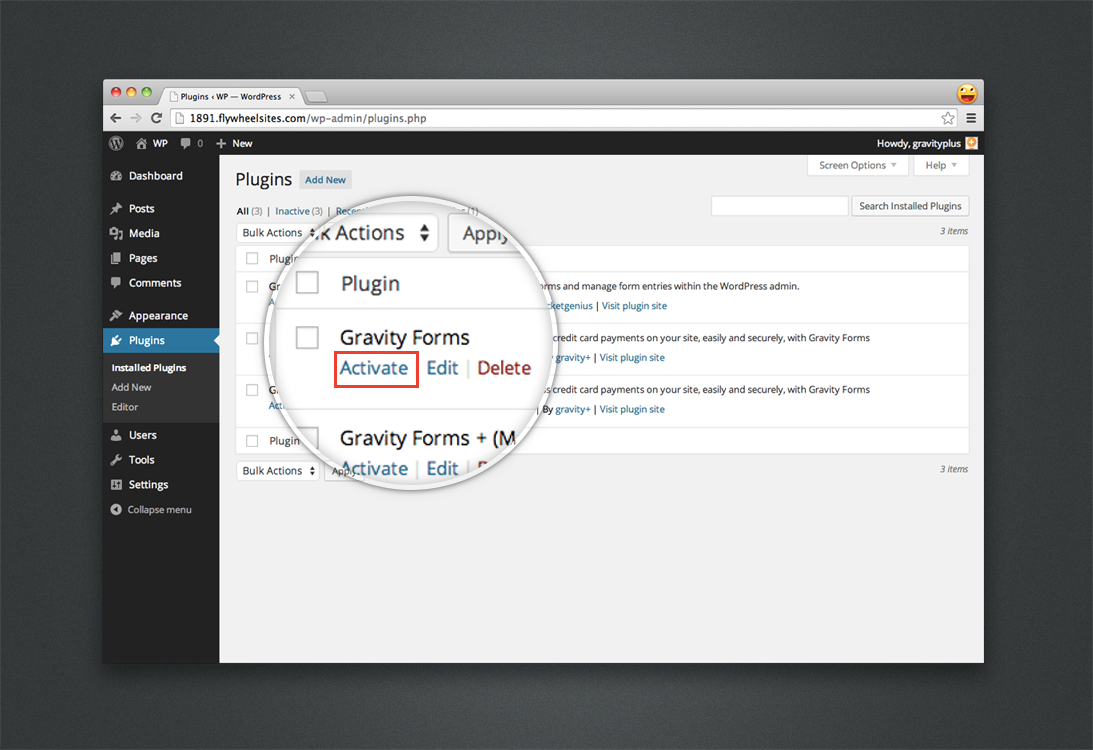This screenshot has width=1093, height=750.
Task: Open Appearance via the paintbrush icon
Action: [116, 316]
